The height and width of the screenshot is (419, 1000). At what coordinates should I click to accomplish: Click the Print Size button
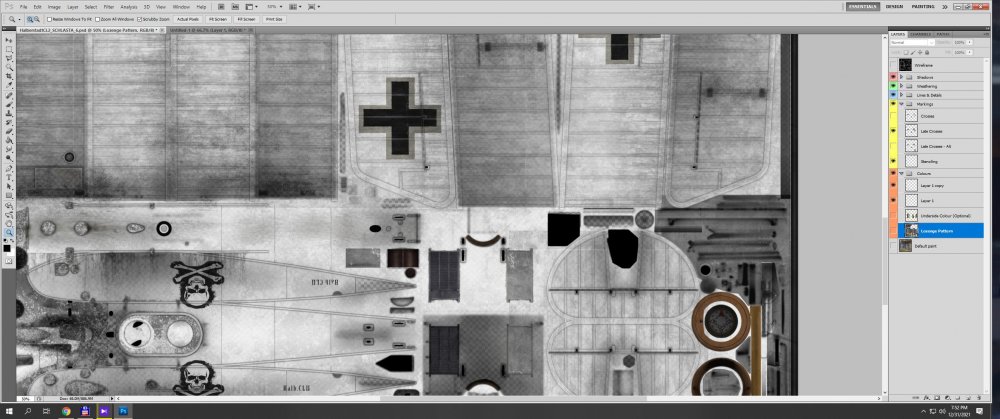pyautogui.click(x=273, y=19)
